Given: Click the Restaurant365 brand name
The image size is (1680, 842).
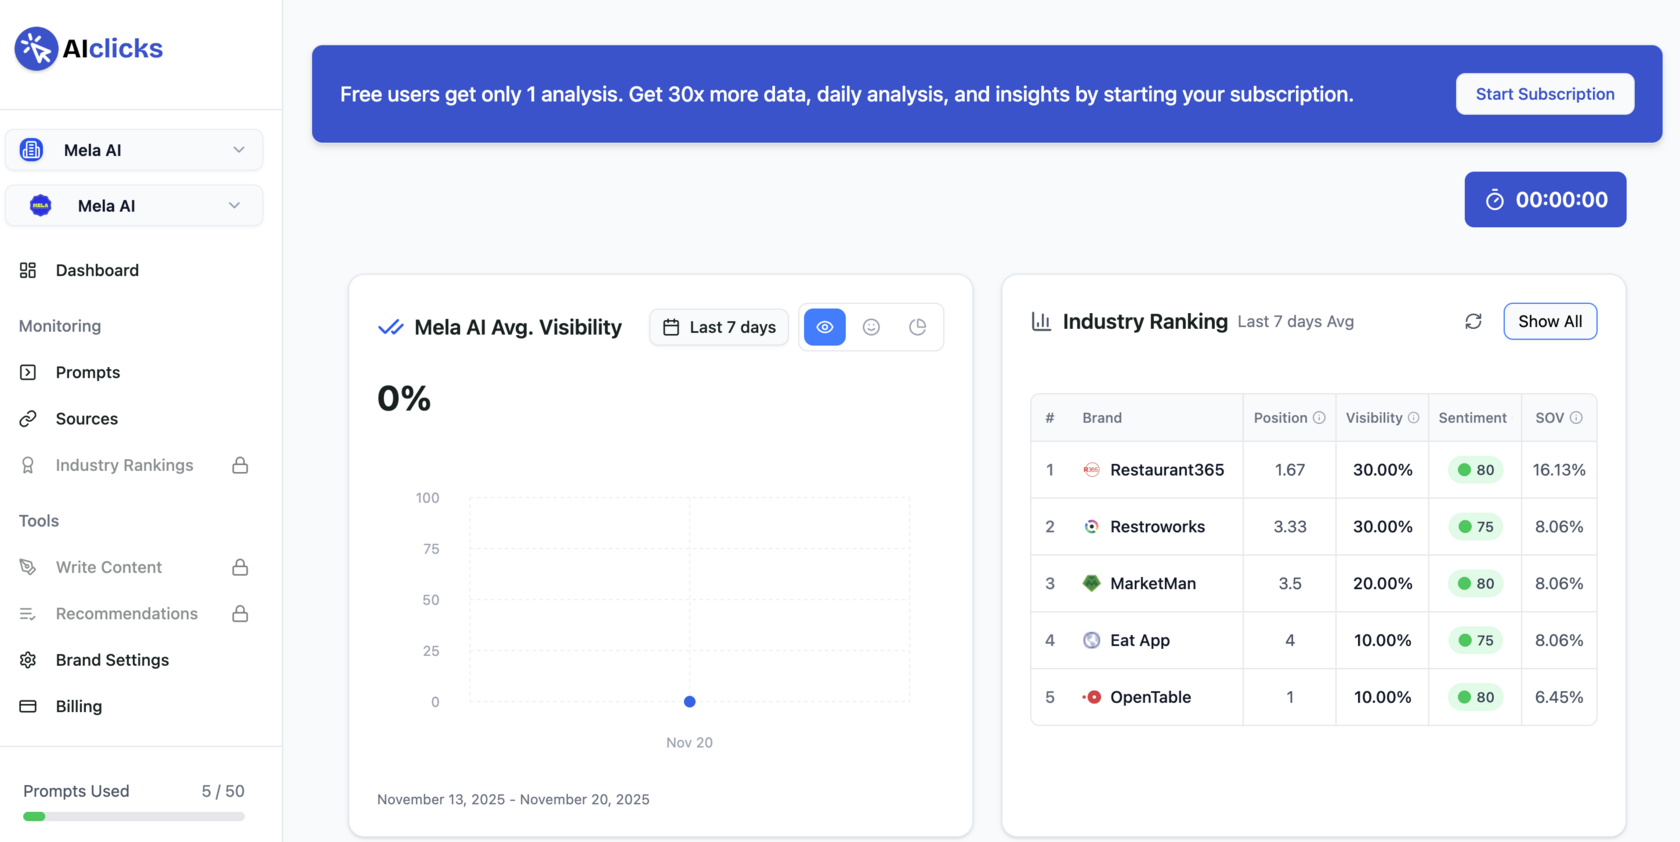Looking at the screenshot, I should pos(1167,470).
